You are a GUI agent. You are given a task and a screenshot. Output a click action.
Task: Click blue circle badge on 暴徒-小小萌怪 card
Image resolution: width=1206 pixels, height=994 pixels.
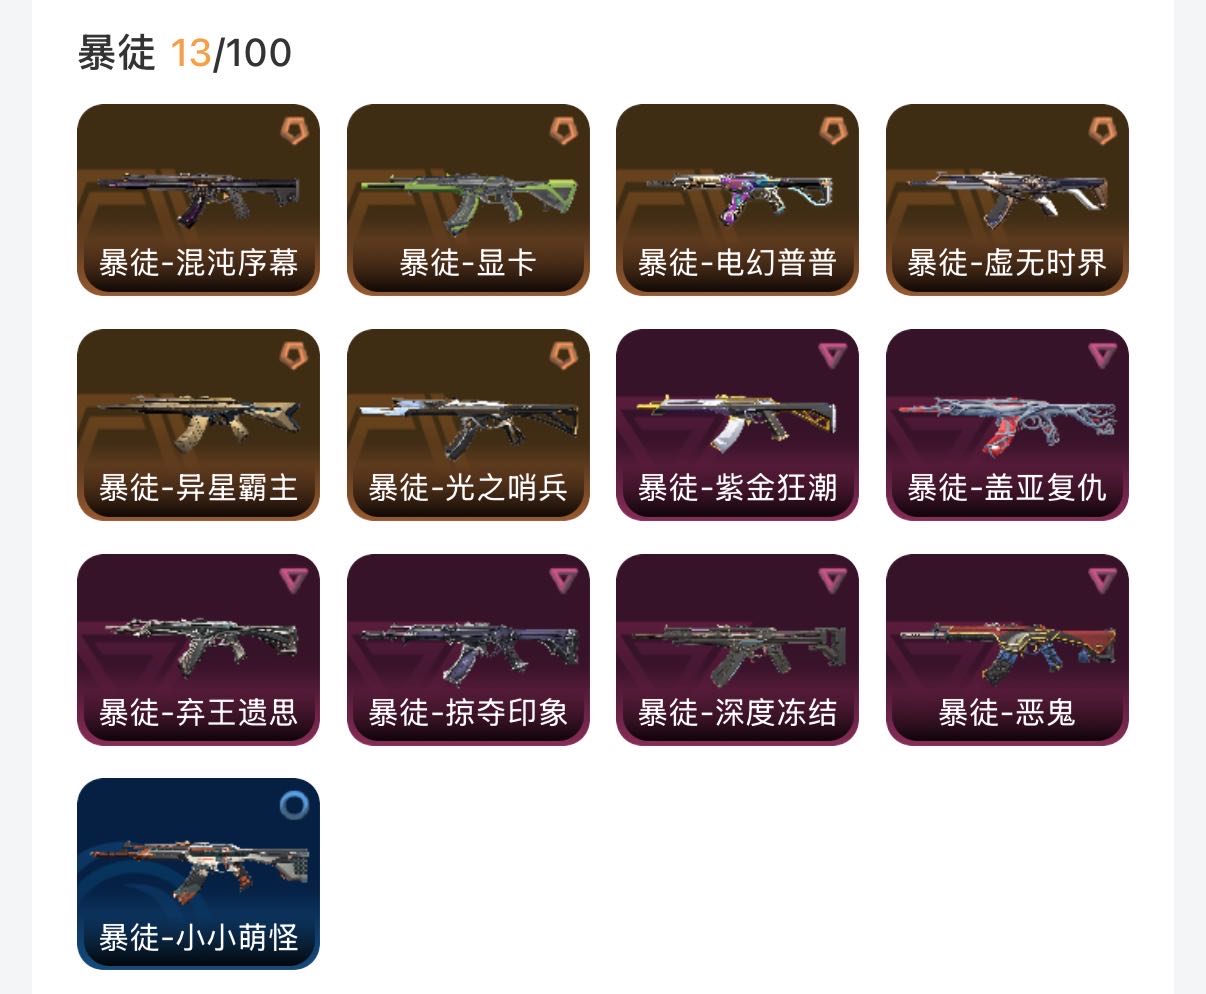coord(293,805)
